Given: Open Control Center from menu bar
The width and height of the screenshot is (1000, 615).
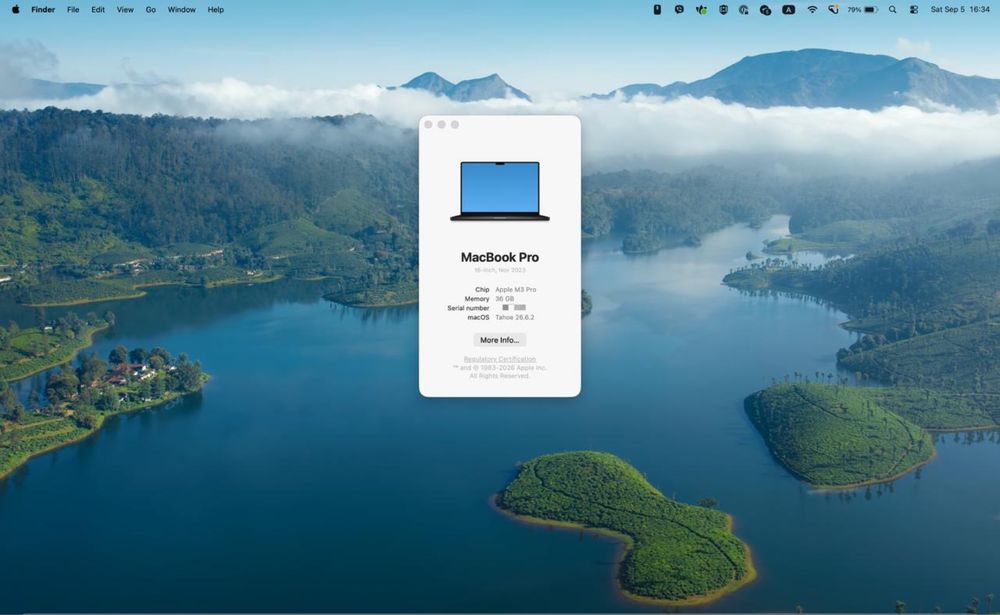Looking at the screenshot, I should [x=914, y=10].
